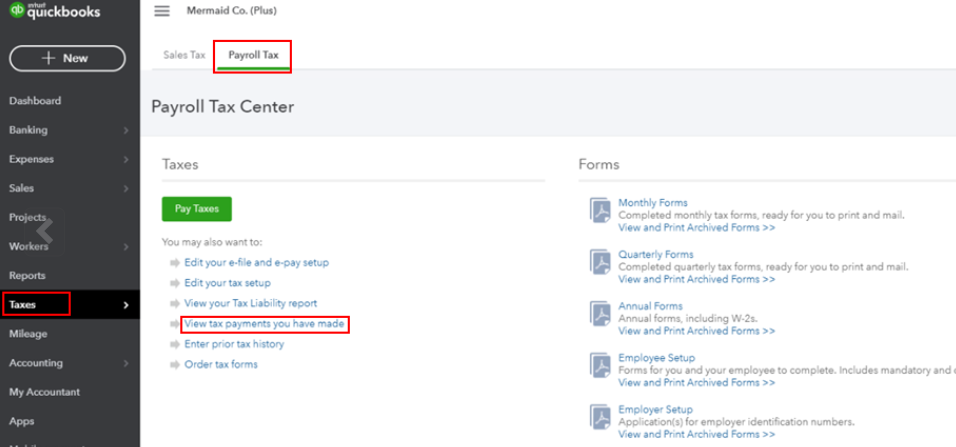This screenshot has width=956, height=447.
Task: Expand the Workers submenu chevron
Action: (x=126, y=247)
